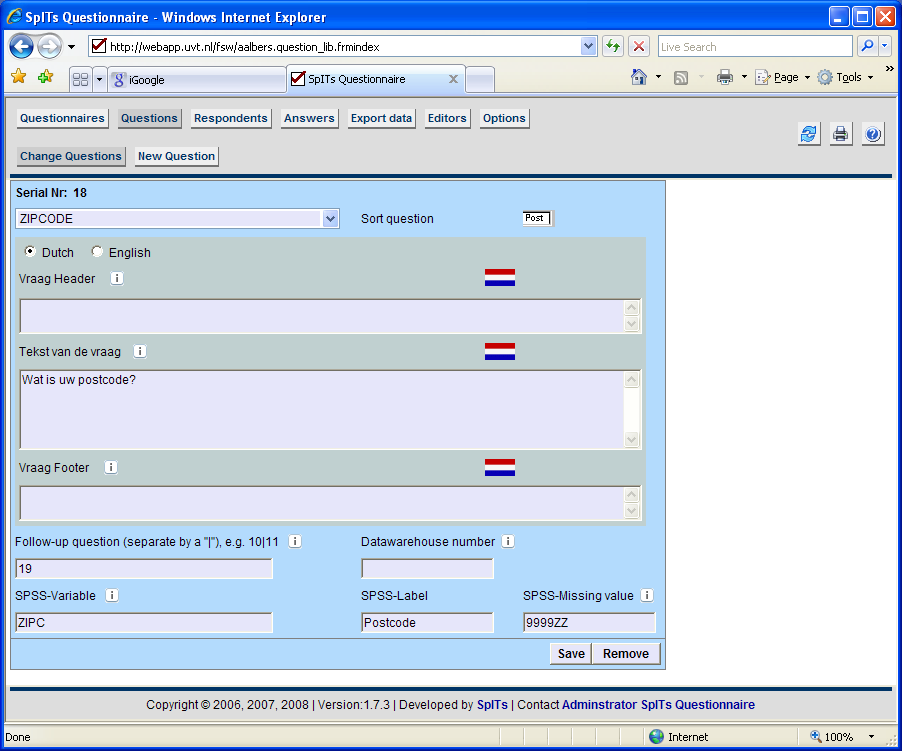
Task: Click the printer icon in the app header
Action: (841, 135)
